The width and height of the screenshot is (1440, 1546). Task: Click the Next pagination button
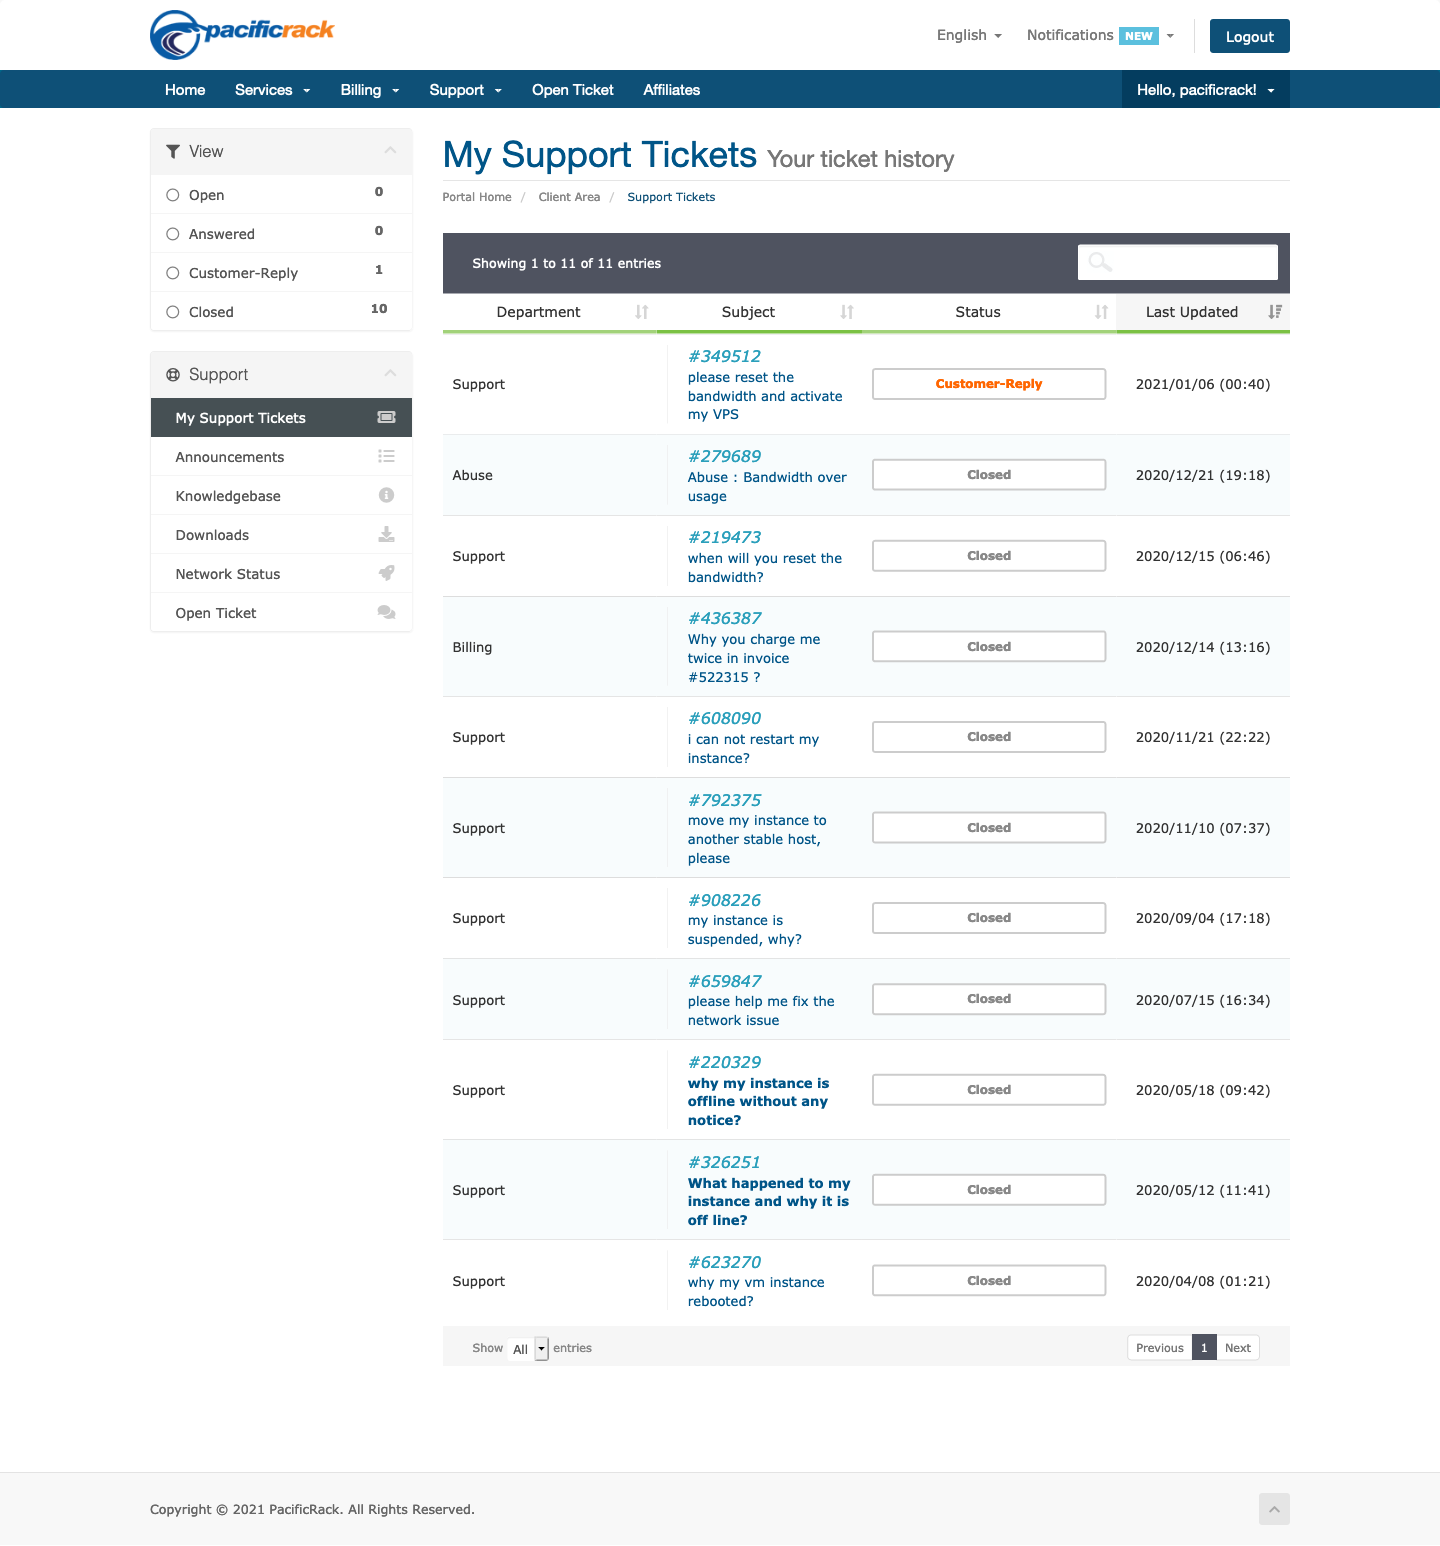(1238, 1348)
